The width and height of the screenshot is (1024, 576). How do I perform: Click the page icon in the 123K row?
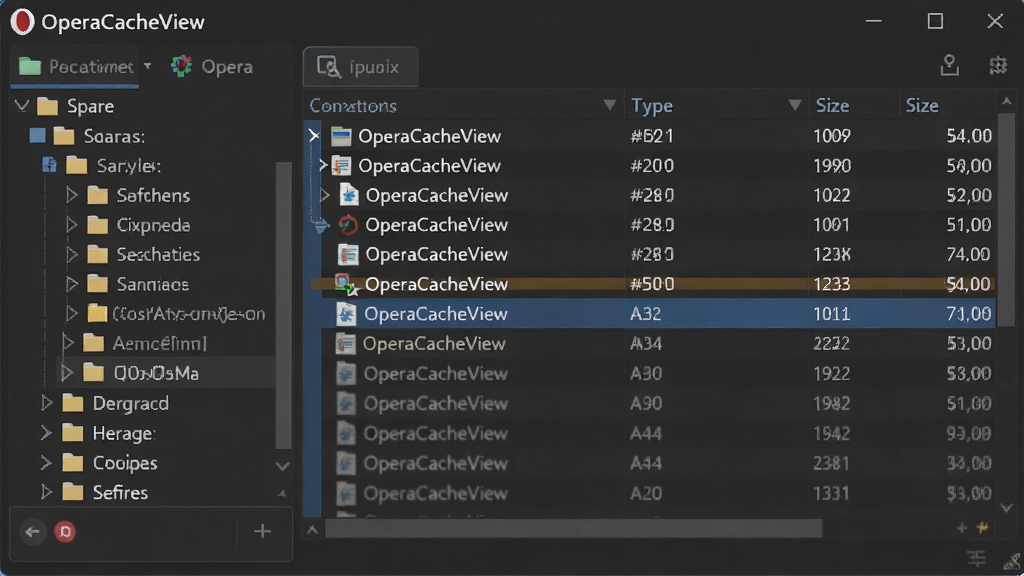pos(347,254)
